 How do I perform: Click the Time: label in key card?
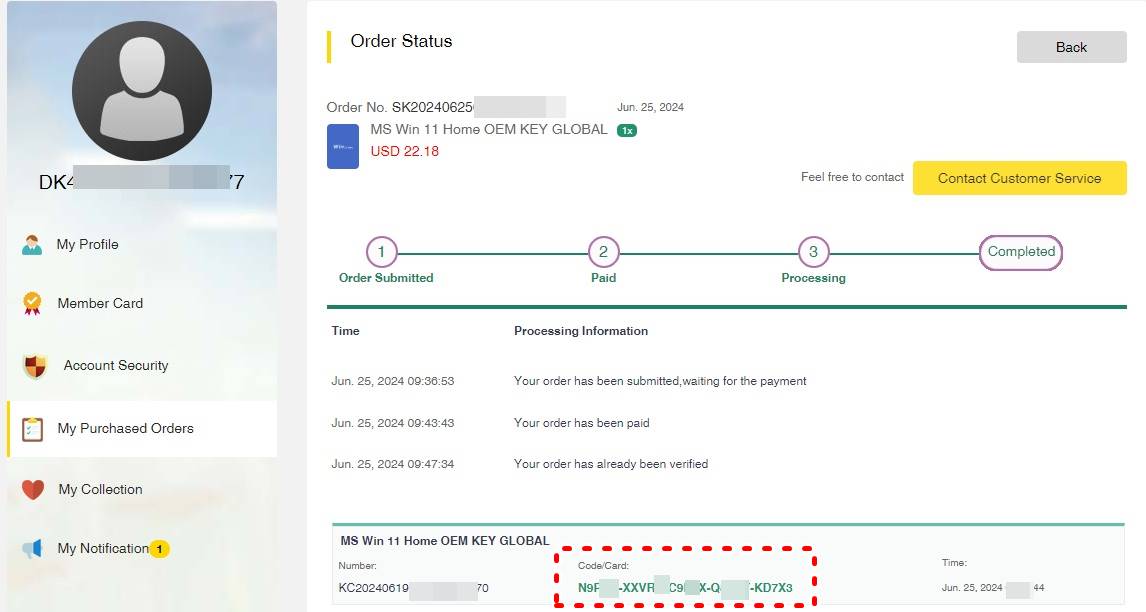tap(954, 562)
